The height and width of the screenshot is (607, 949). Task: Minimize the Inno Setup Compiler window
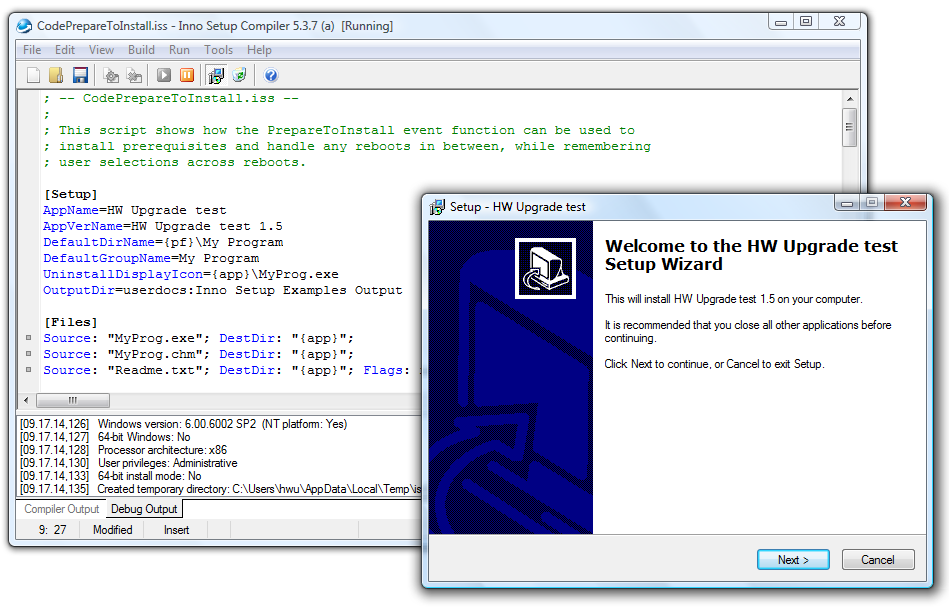click(x=781, y=22)
